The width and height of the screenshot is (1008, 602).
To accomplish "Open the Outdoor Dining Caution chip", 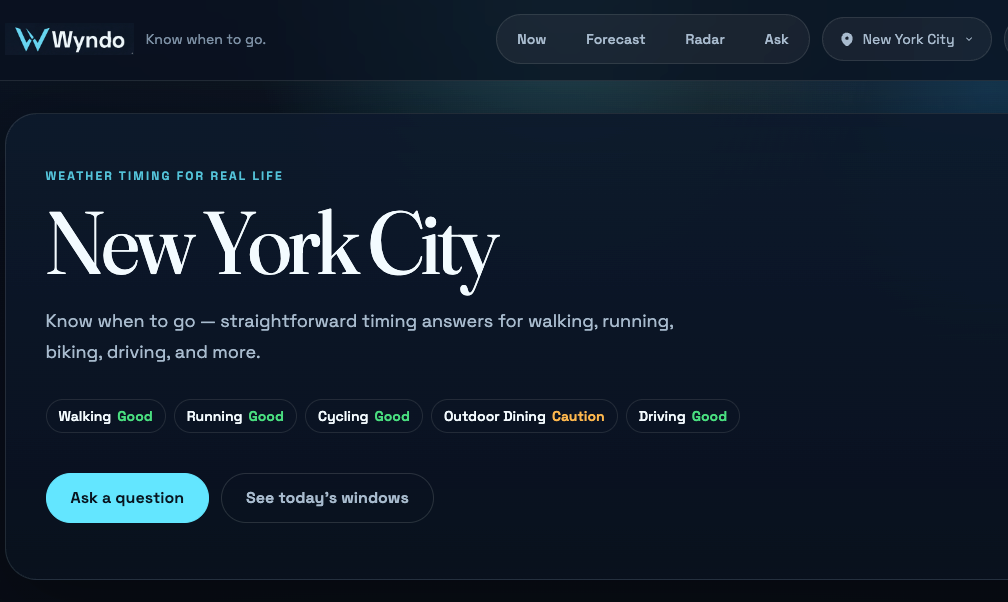I will tap(524, 416).
